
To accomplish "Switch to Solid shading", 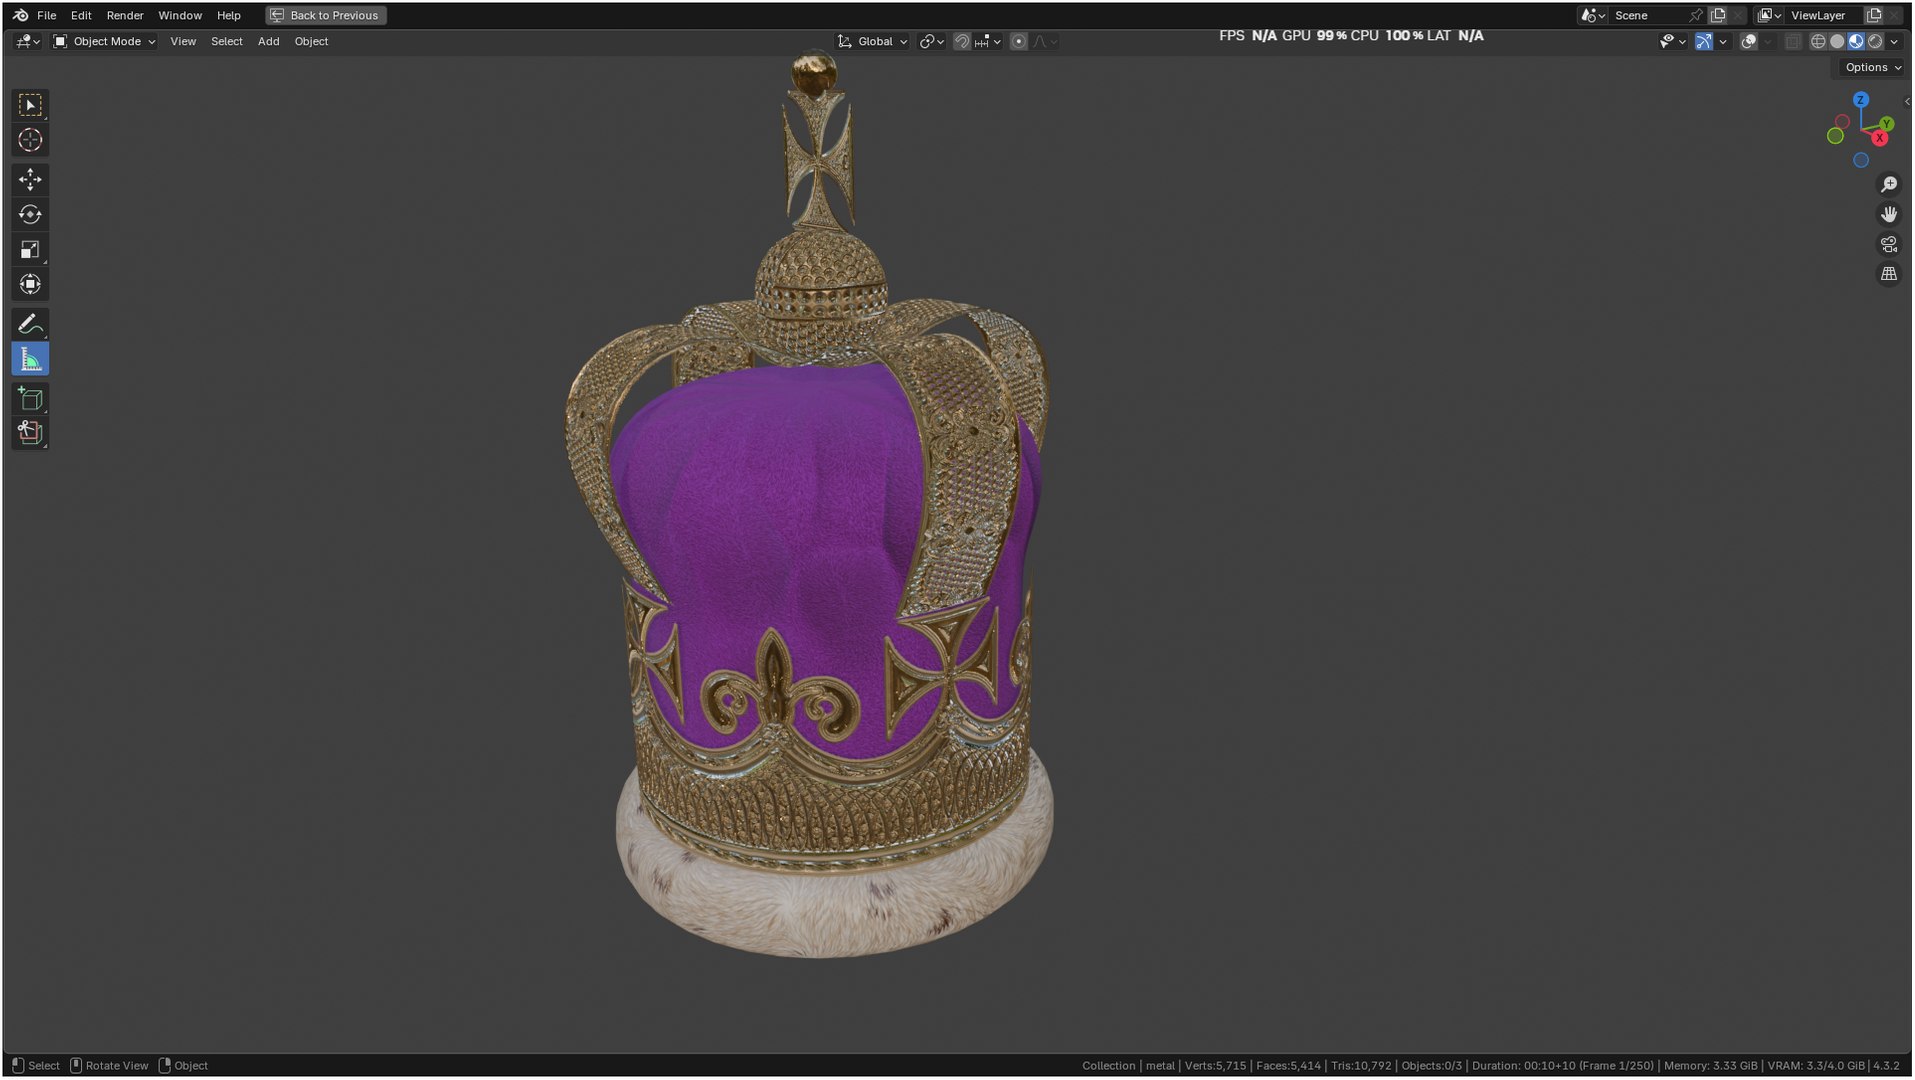I will 1837,41.
